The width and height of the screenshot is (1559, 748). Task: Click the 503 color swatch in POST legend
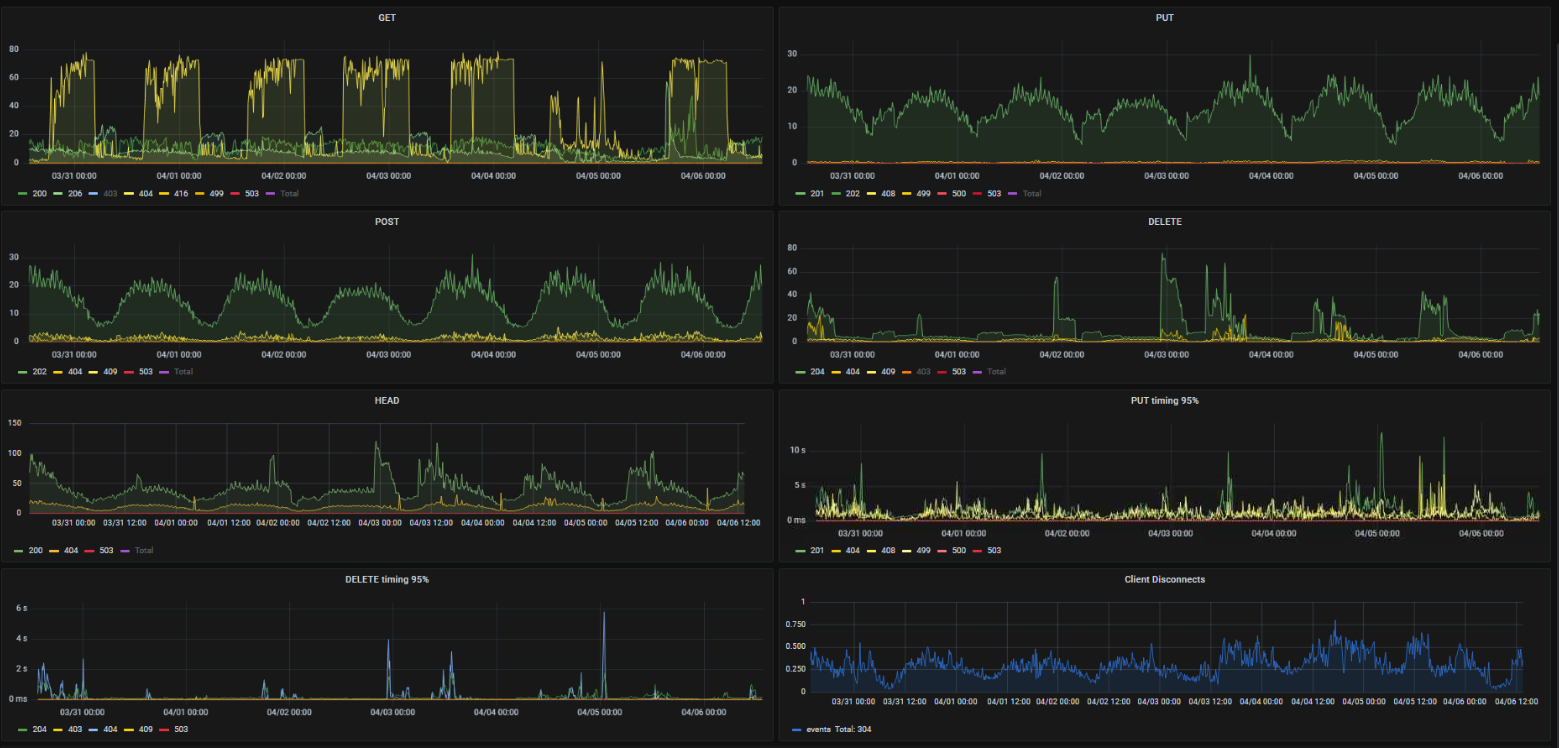[130, 371]
